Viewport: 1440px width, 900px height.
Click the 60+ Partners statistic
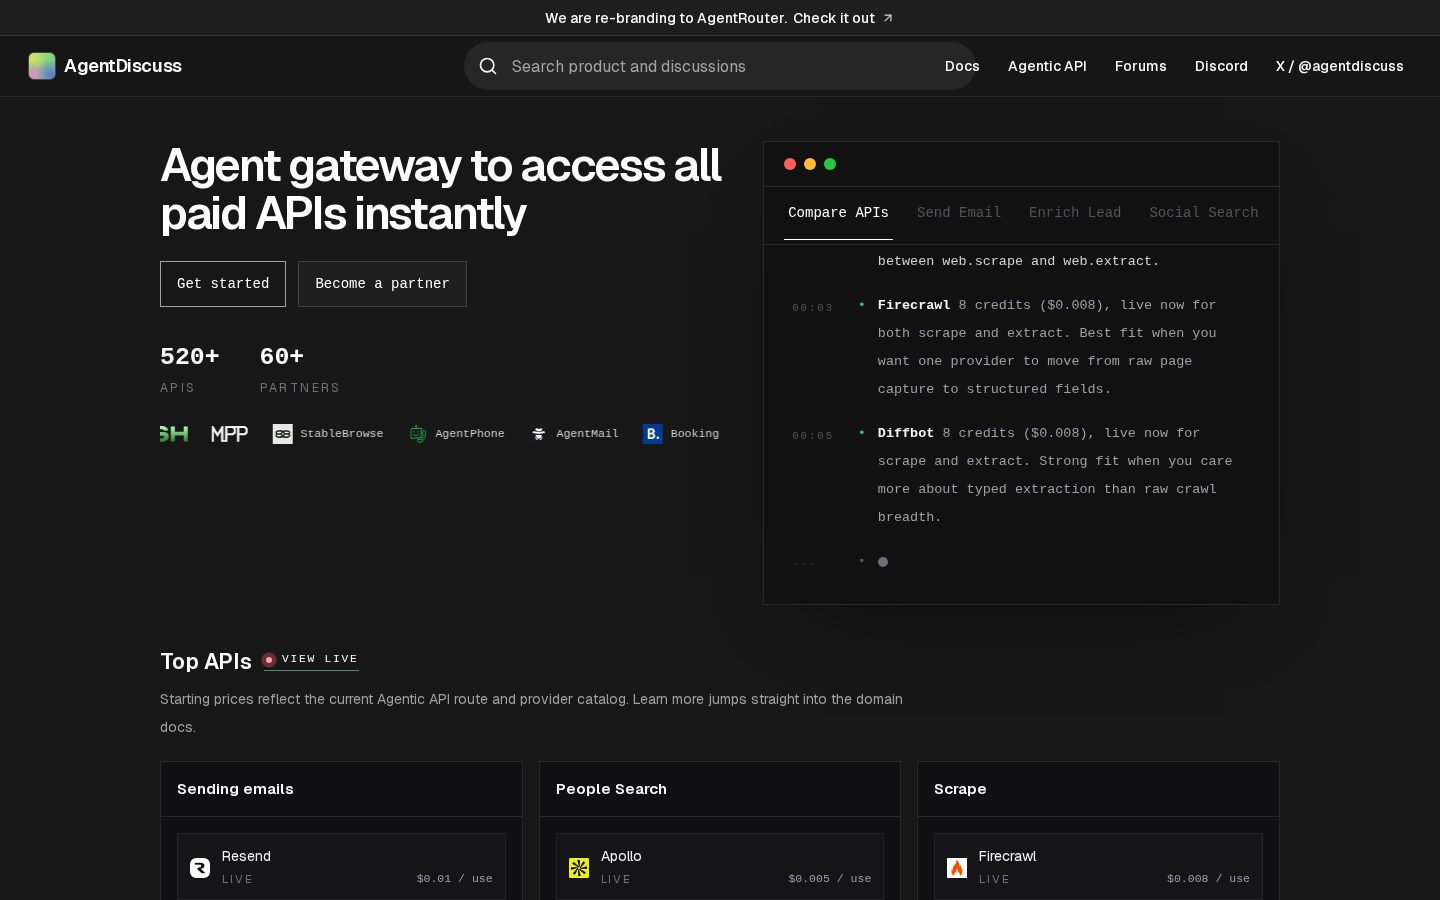300,369
